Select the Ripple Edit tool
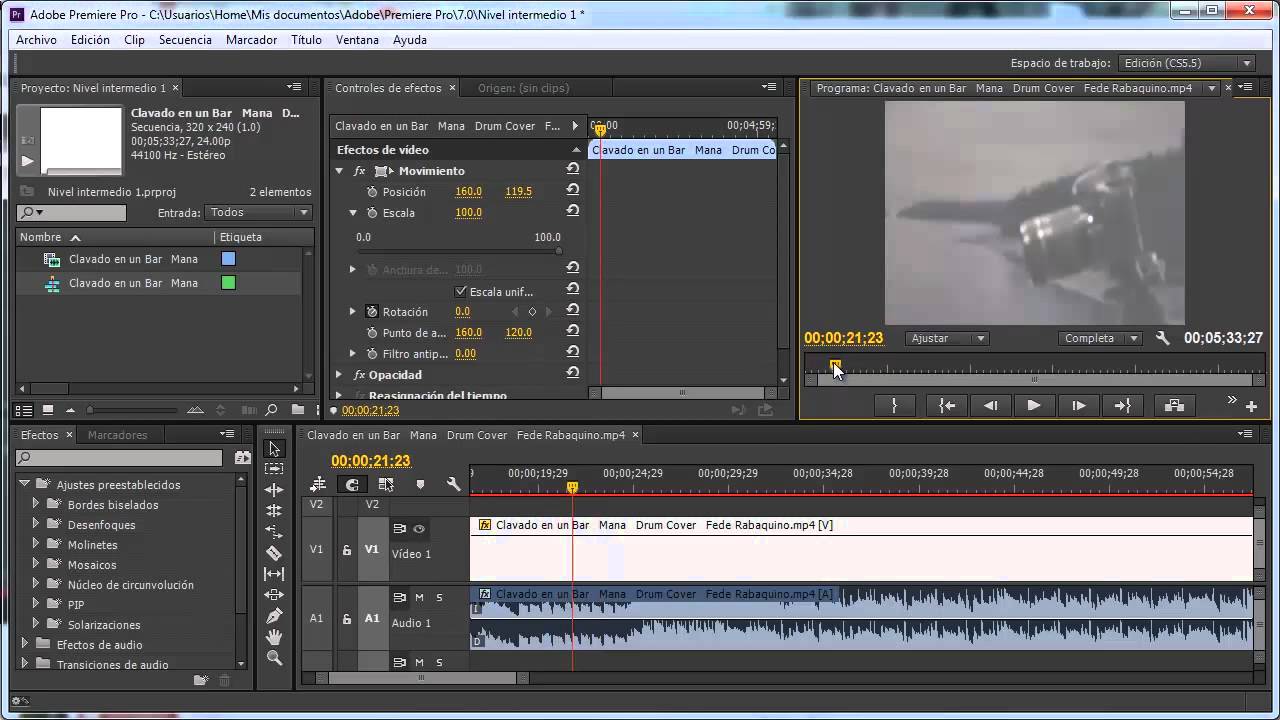The width and height of the screenshot is (1280, 720). tap(274, 490)
